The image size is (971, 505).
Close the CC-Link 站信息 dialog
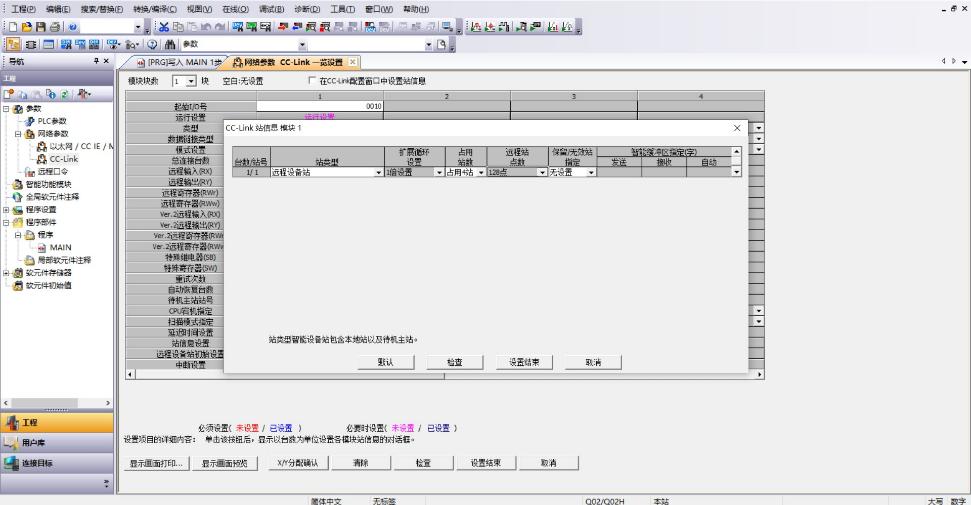[737, 128]
